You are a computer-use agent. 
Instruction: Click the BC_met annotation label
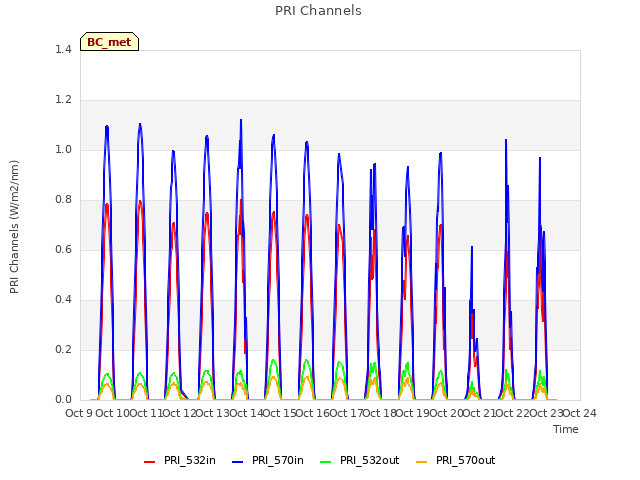[109, 42]
